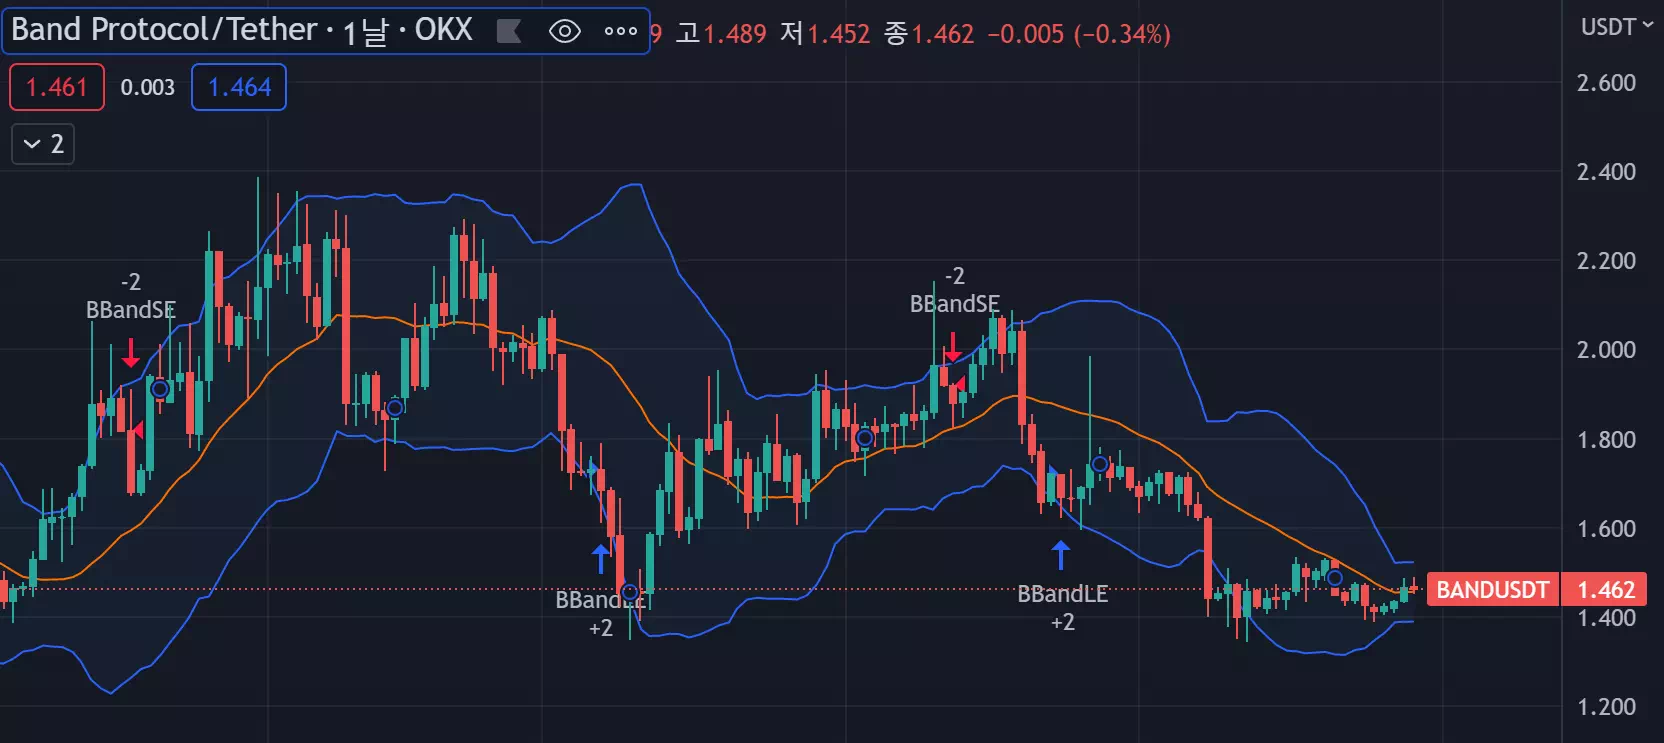Click the right red BBandSE down arrow
The width and height of the screenshot is (1664, 743).
tap(953, 347)
